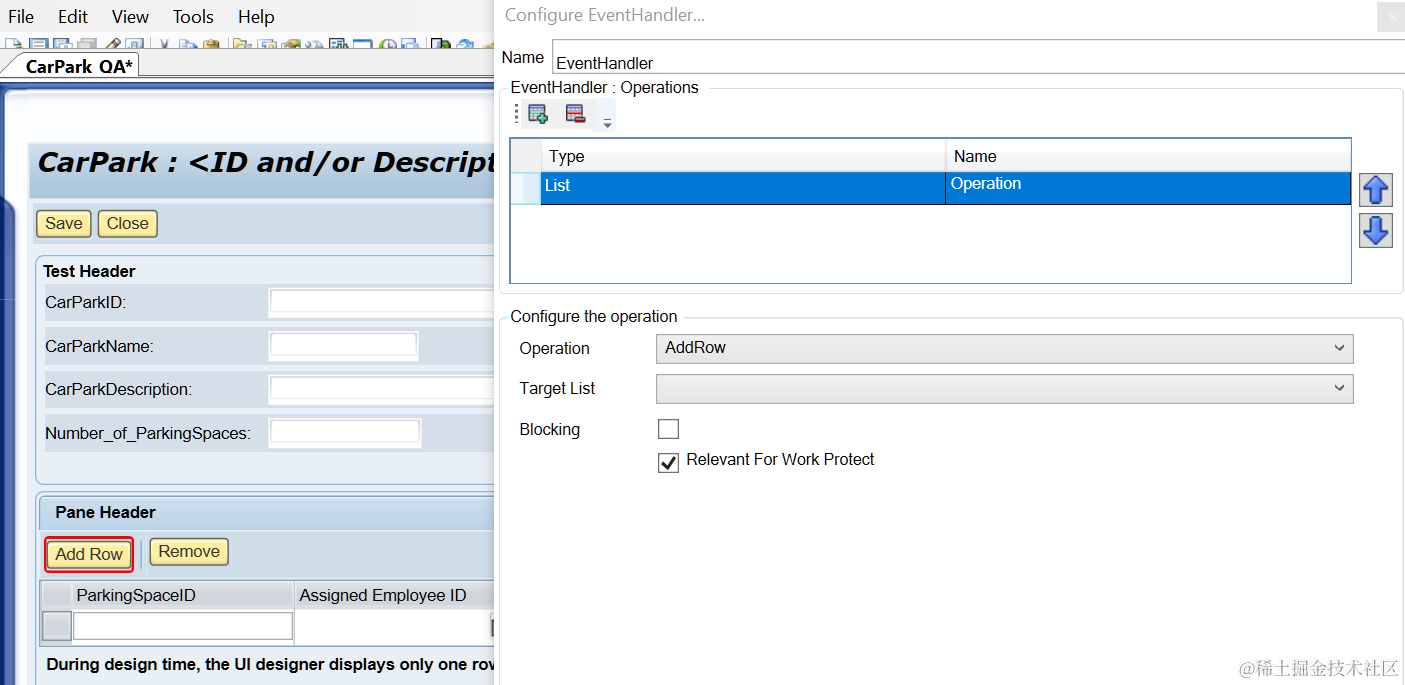Click the CarParkID input field
1405x685 pixels.
[x=382, y=301]
